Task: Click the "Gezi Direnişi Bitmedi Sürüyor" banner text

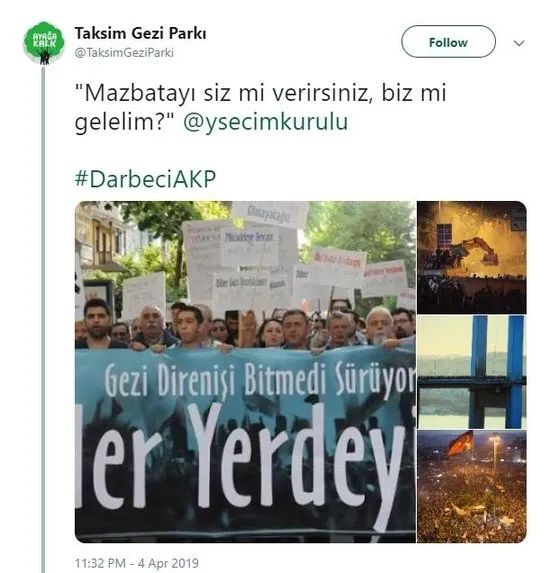Action: (x=260, y=379)
